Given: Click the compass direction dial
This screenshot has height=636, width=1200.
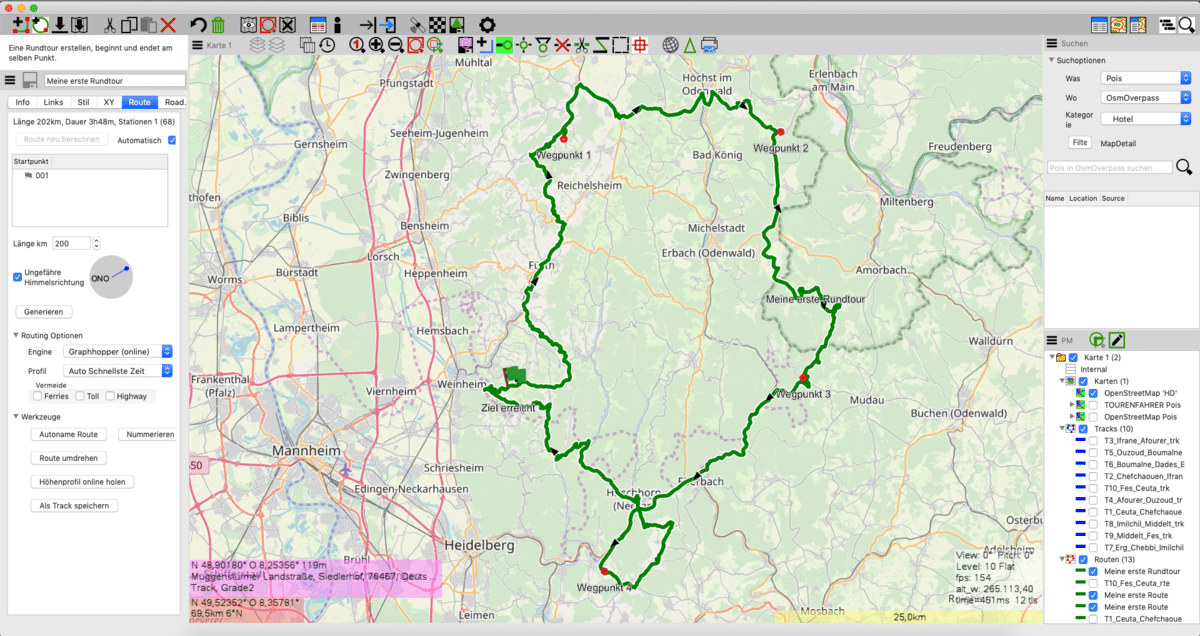Looking at the screenshot, I should point(111,277).
